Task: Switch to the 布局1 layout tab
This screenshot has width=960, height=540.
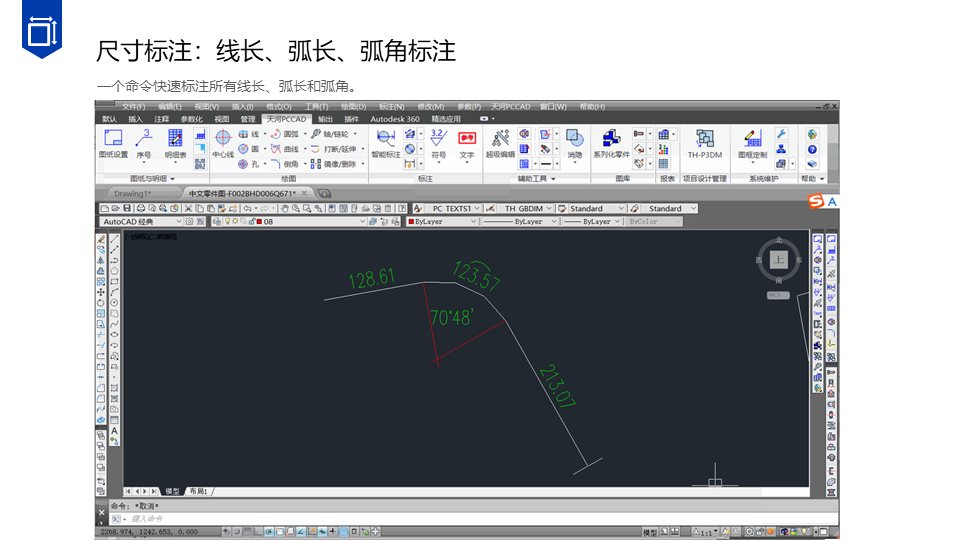Action: tap(198, 491)
